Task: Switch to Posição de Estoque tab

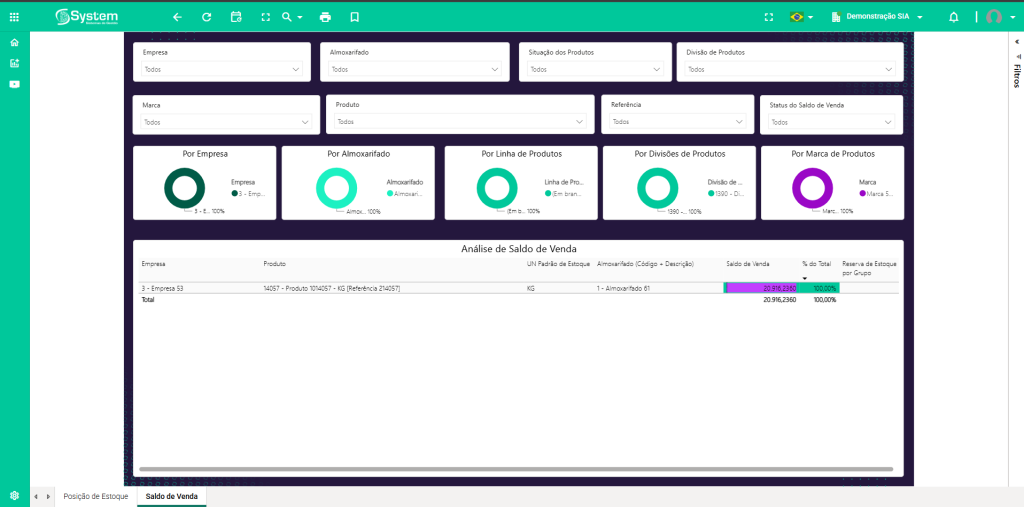Action: [96, 496]
